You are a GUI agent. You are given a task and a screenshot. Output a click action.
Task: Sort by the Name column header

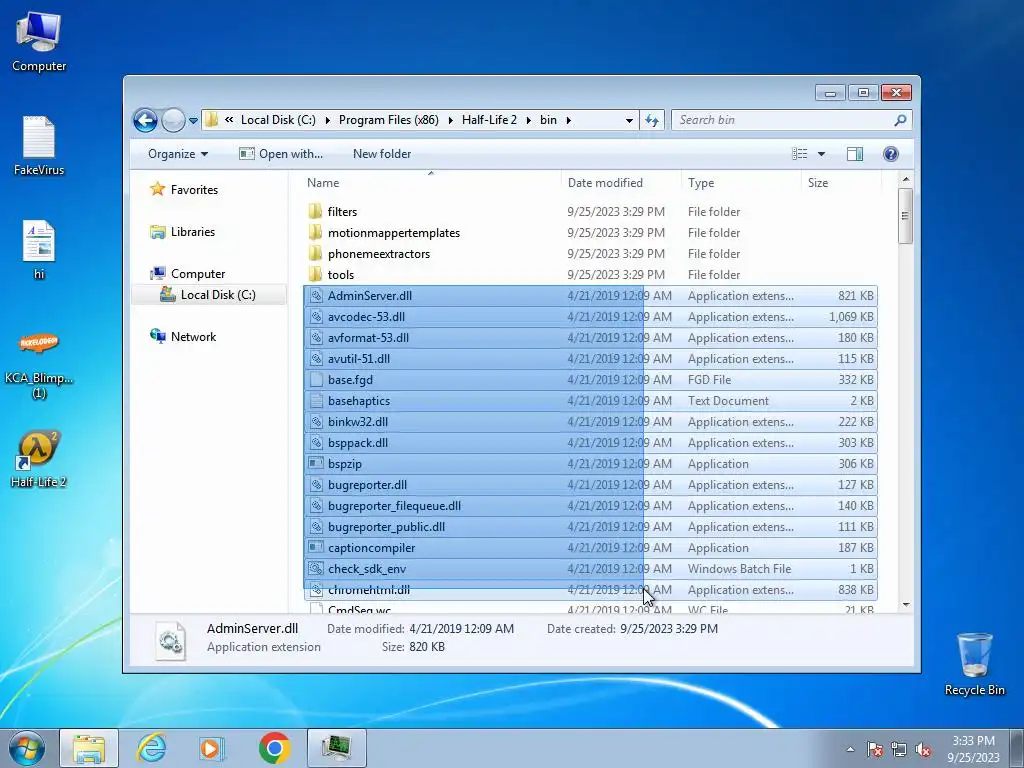point(431,183)
